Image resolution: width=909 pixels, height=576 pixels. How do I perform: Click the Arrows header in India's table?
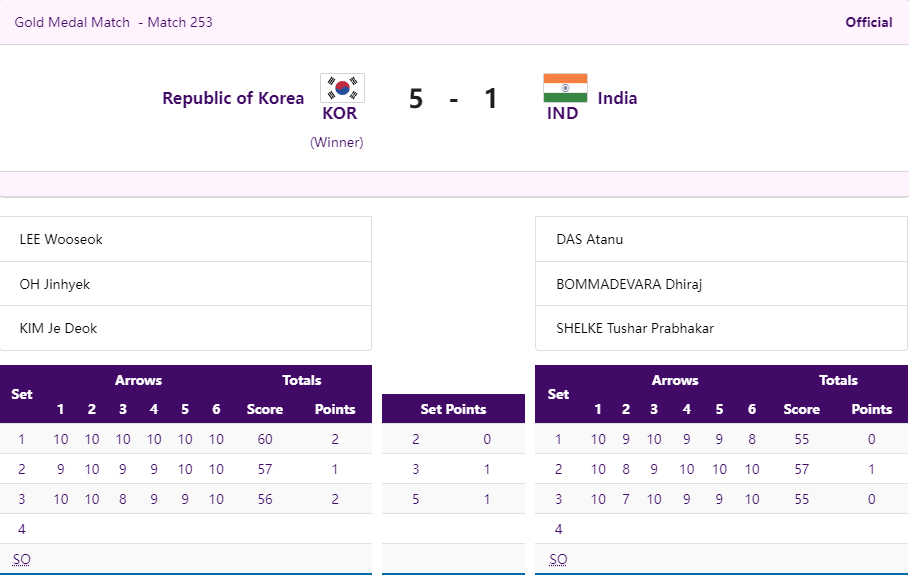click(675, 380)
